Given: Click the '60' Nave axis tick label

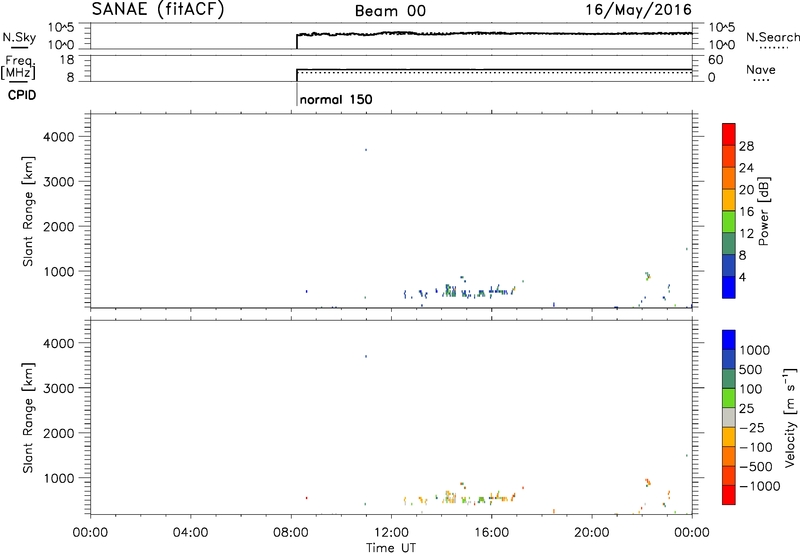Looking at the screenshot, I should pyautogui.click(x=715, y=60).
